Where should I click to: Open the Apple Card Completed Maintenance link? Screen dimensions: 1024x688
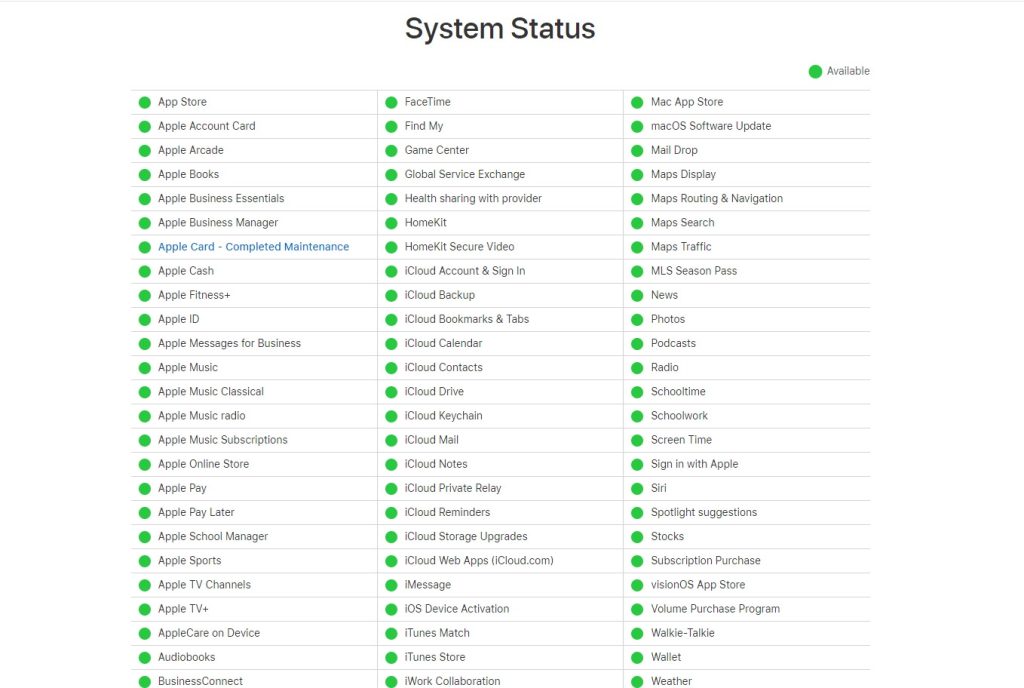pos(253,247)
